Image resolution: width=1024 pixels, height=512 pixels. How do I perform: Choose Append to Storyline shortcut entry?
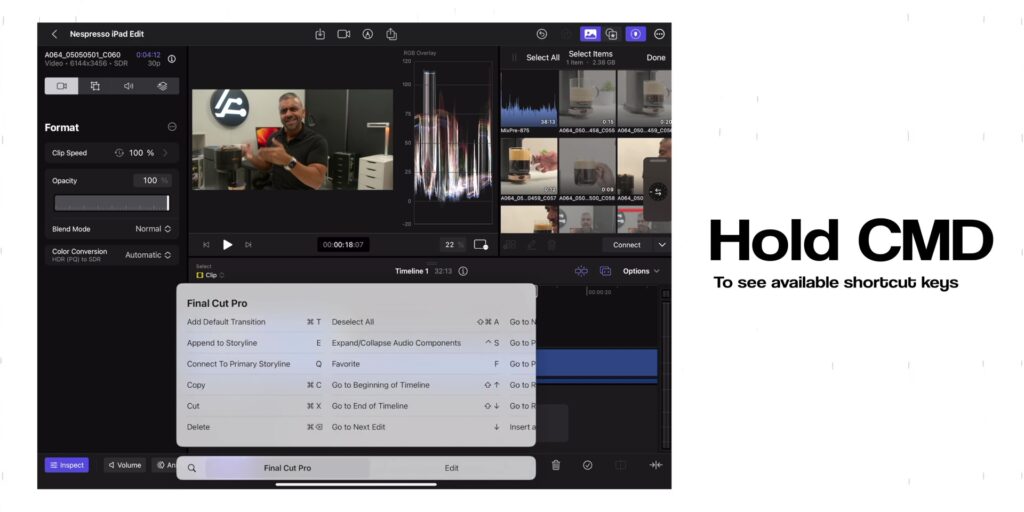click(x=254, y=343)
